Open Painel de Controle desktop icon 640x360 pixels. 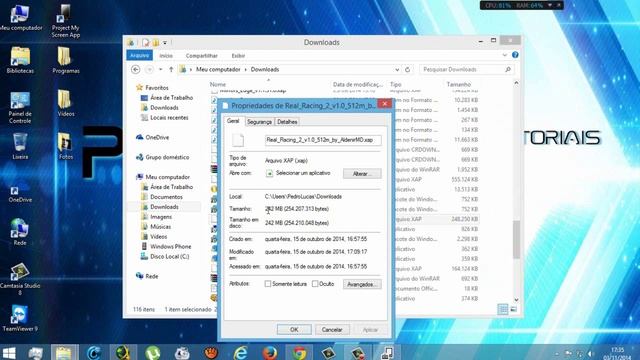[x=20, y=108]
